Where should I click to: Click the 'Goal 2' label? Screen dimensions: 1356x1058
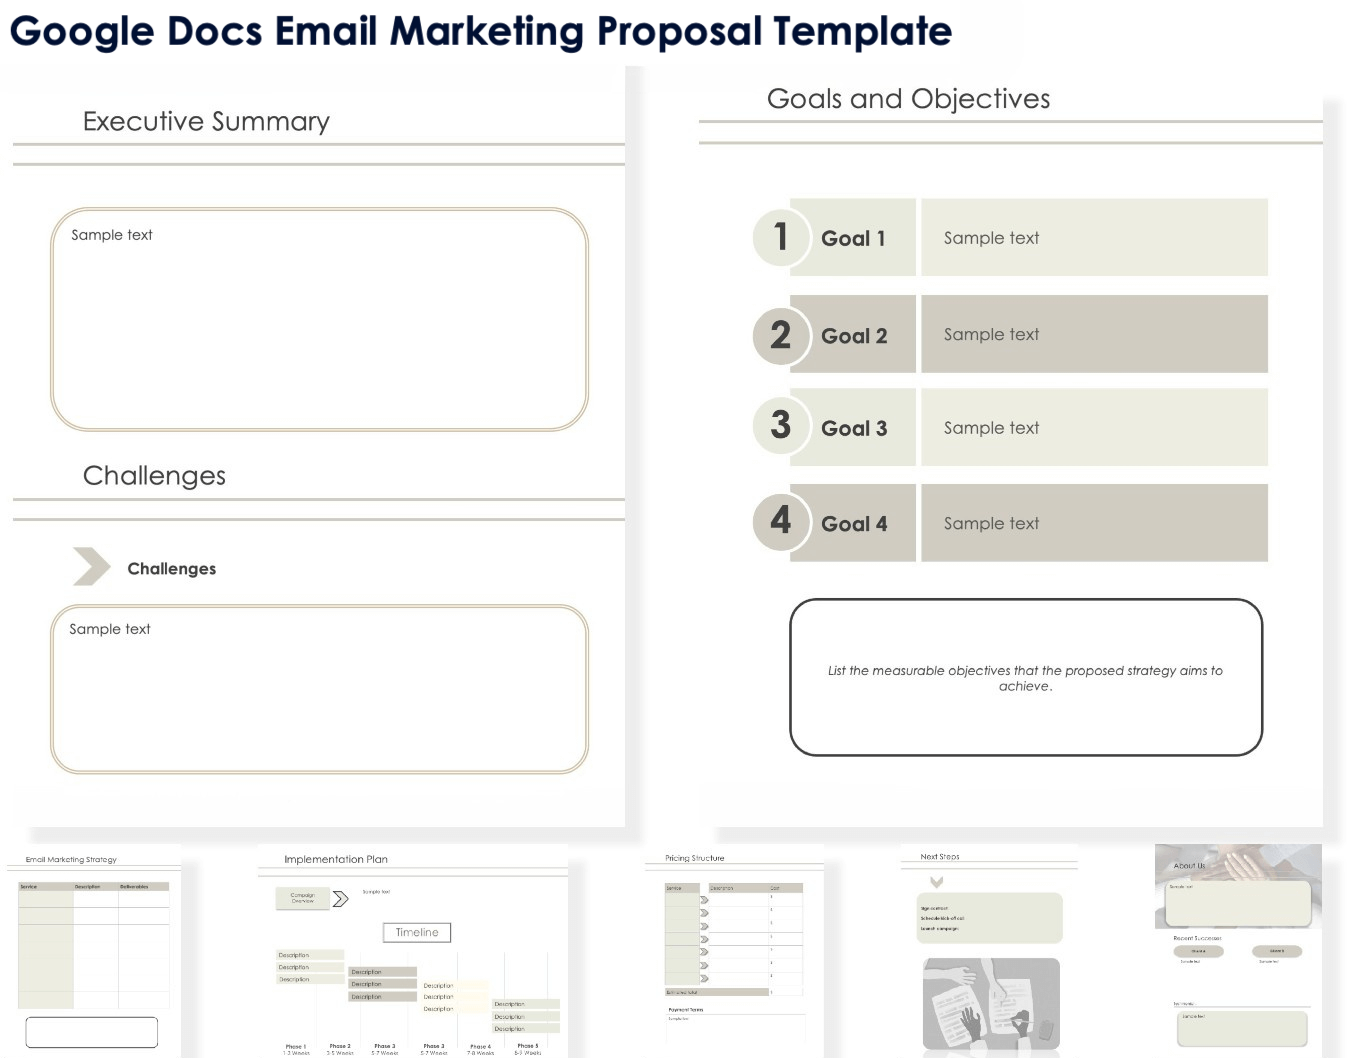point(854,336)
